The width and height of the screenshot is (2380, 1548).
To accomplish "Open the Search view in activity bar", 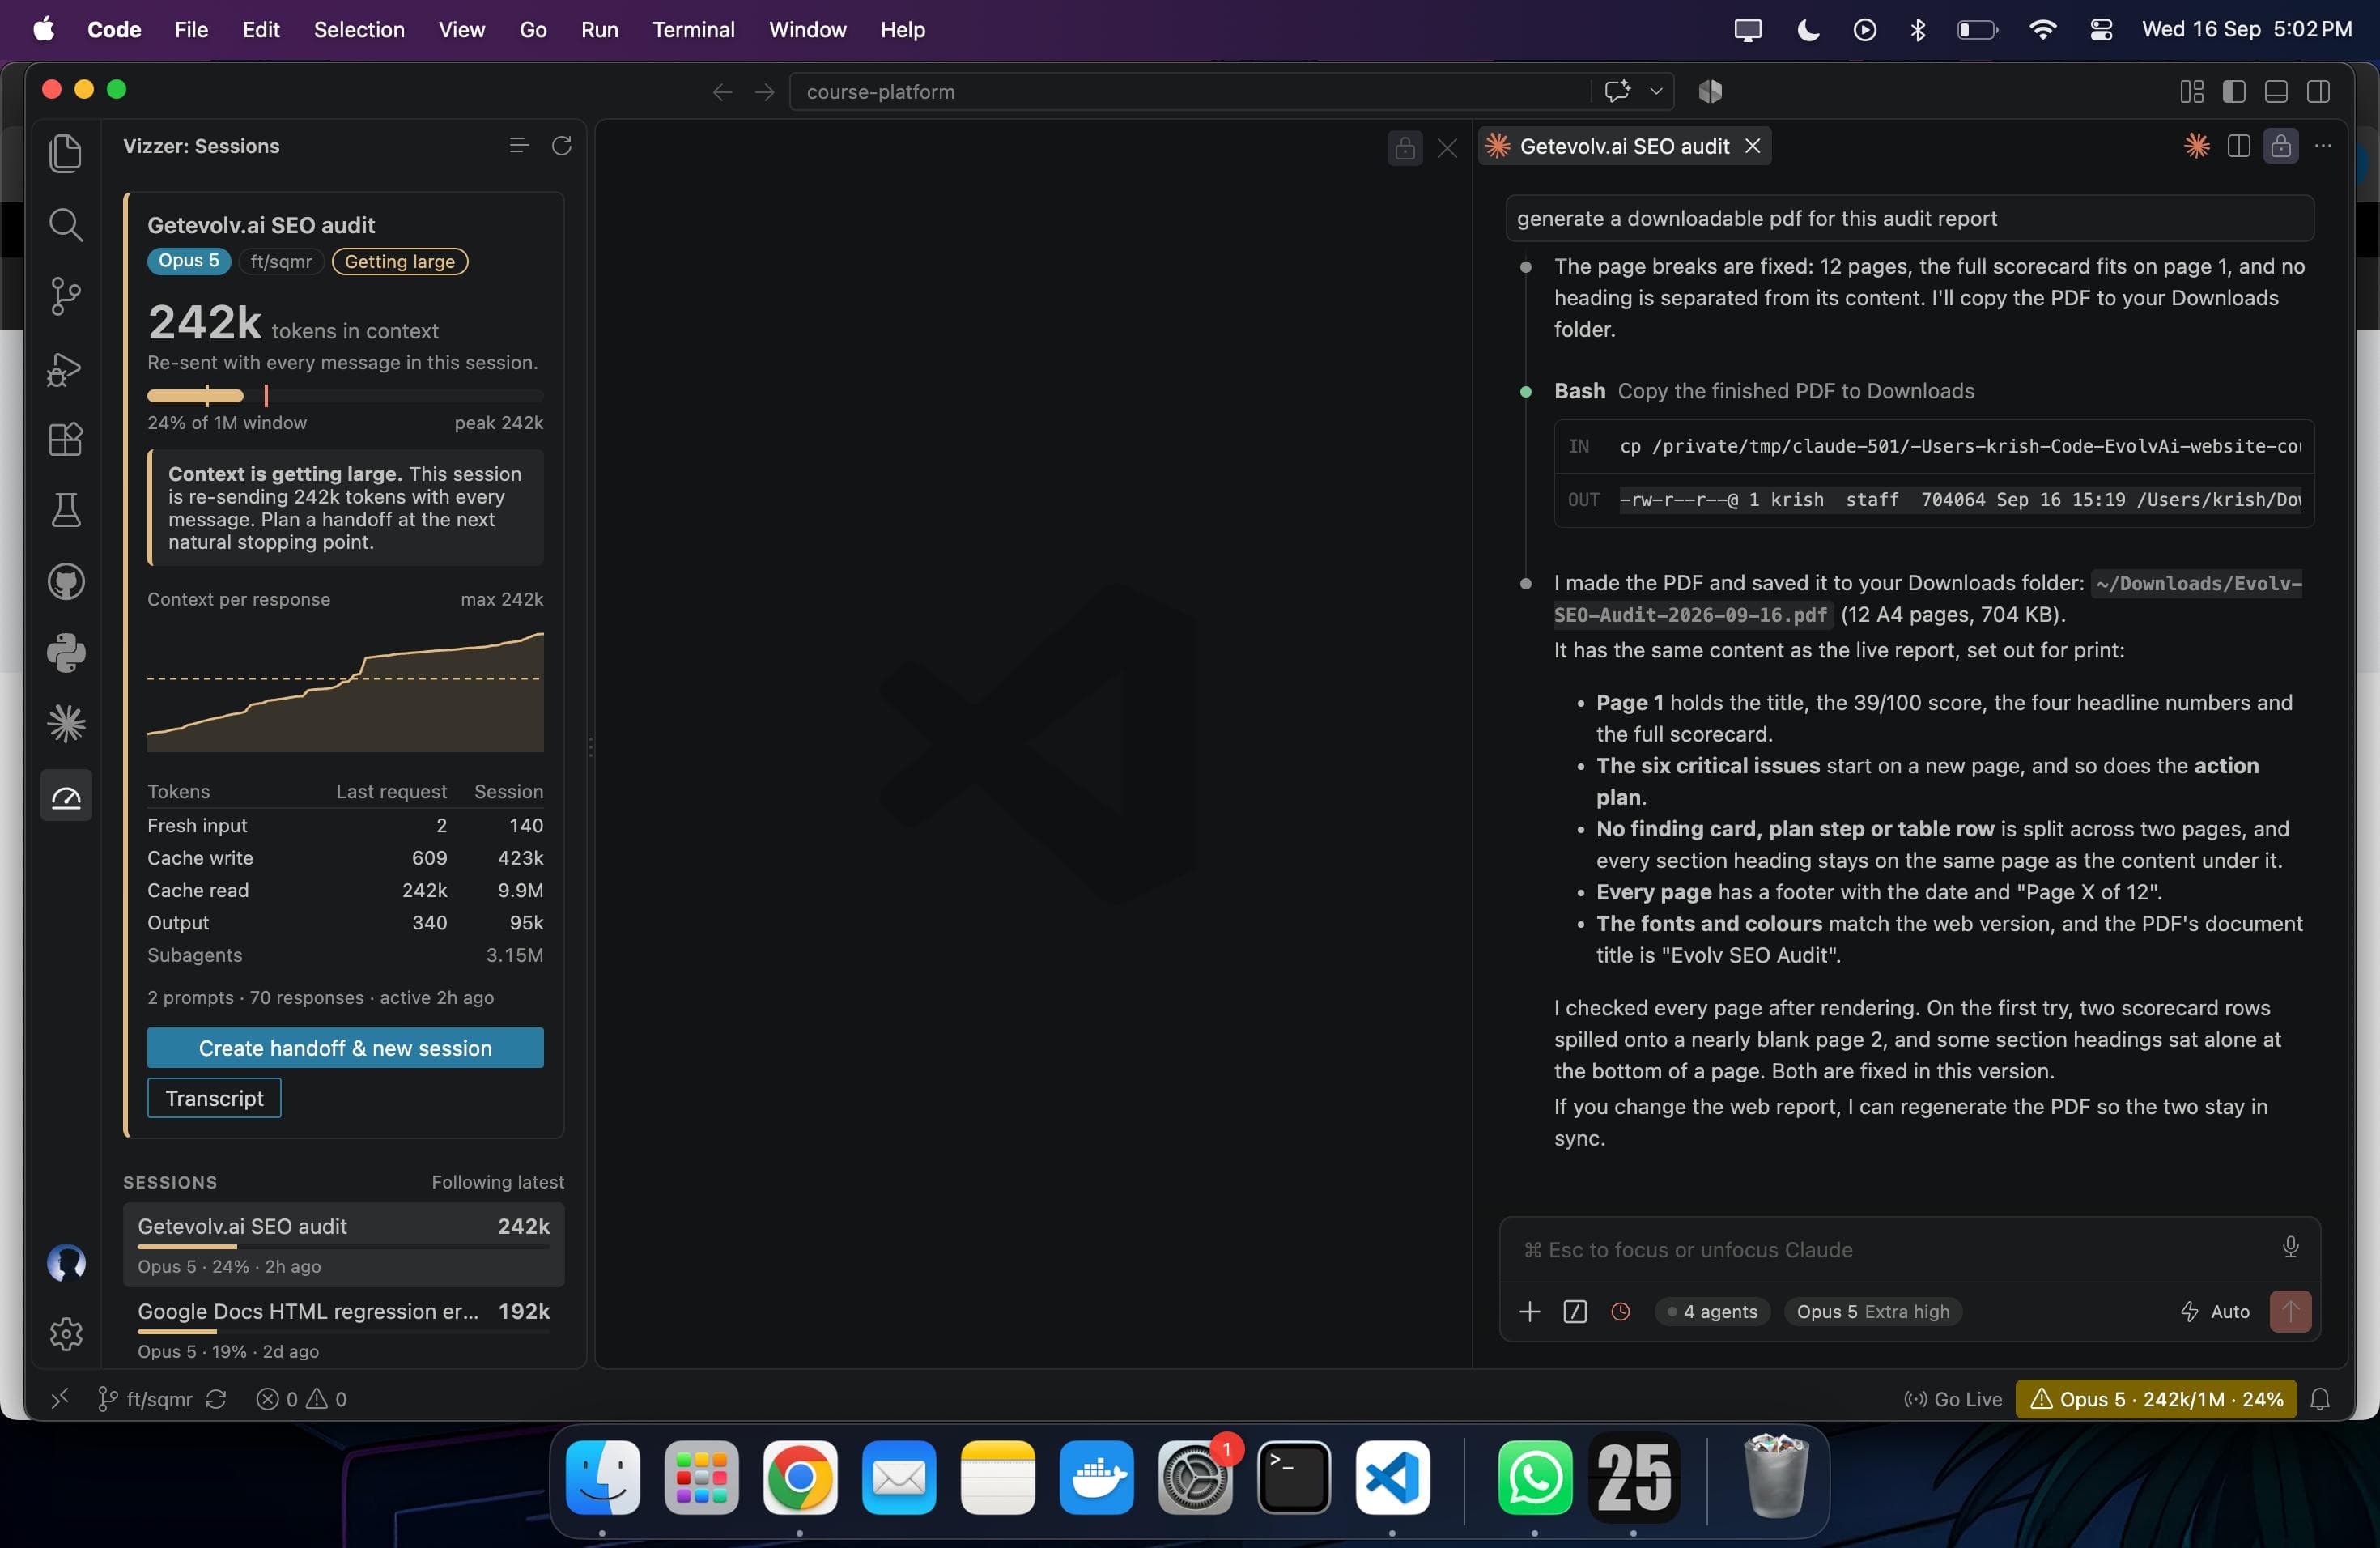I will tap(66, 224).
